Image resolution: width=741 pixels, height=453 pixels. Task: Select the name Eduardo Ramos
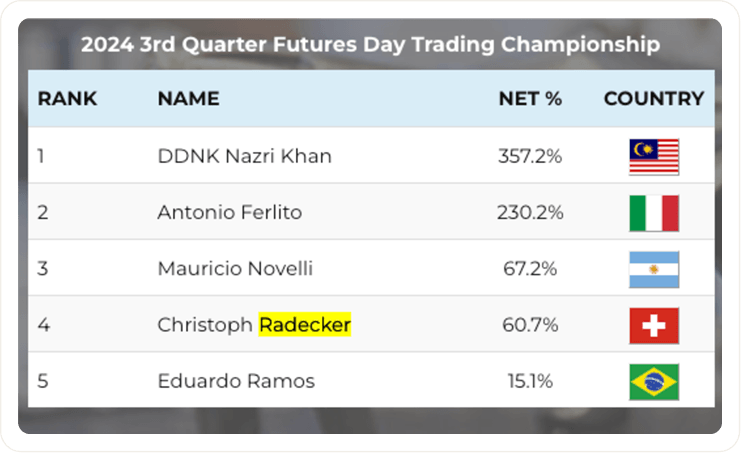click(236, 381)
